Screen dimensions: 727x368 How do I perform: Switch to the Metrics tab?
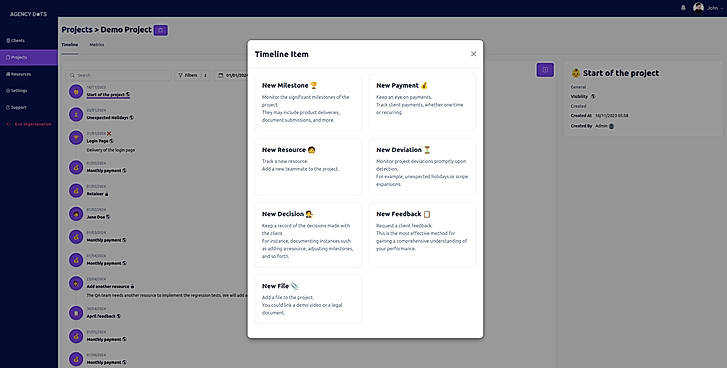(97, 45)
